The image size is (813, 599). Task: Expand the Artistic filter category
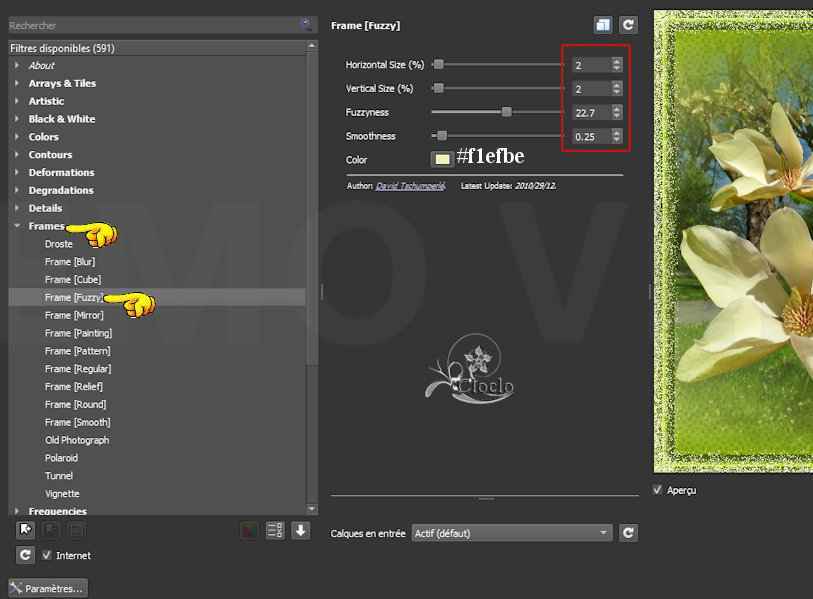46,101
